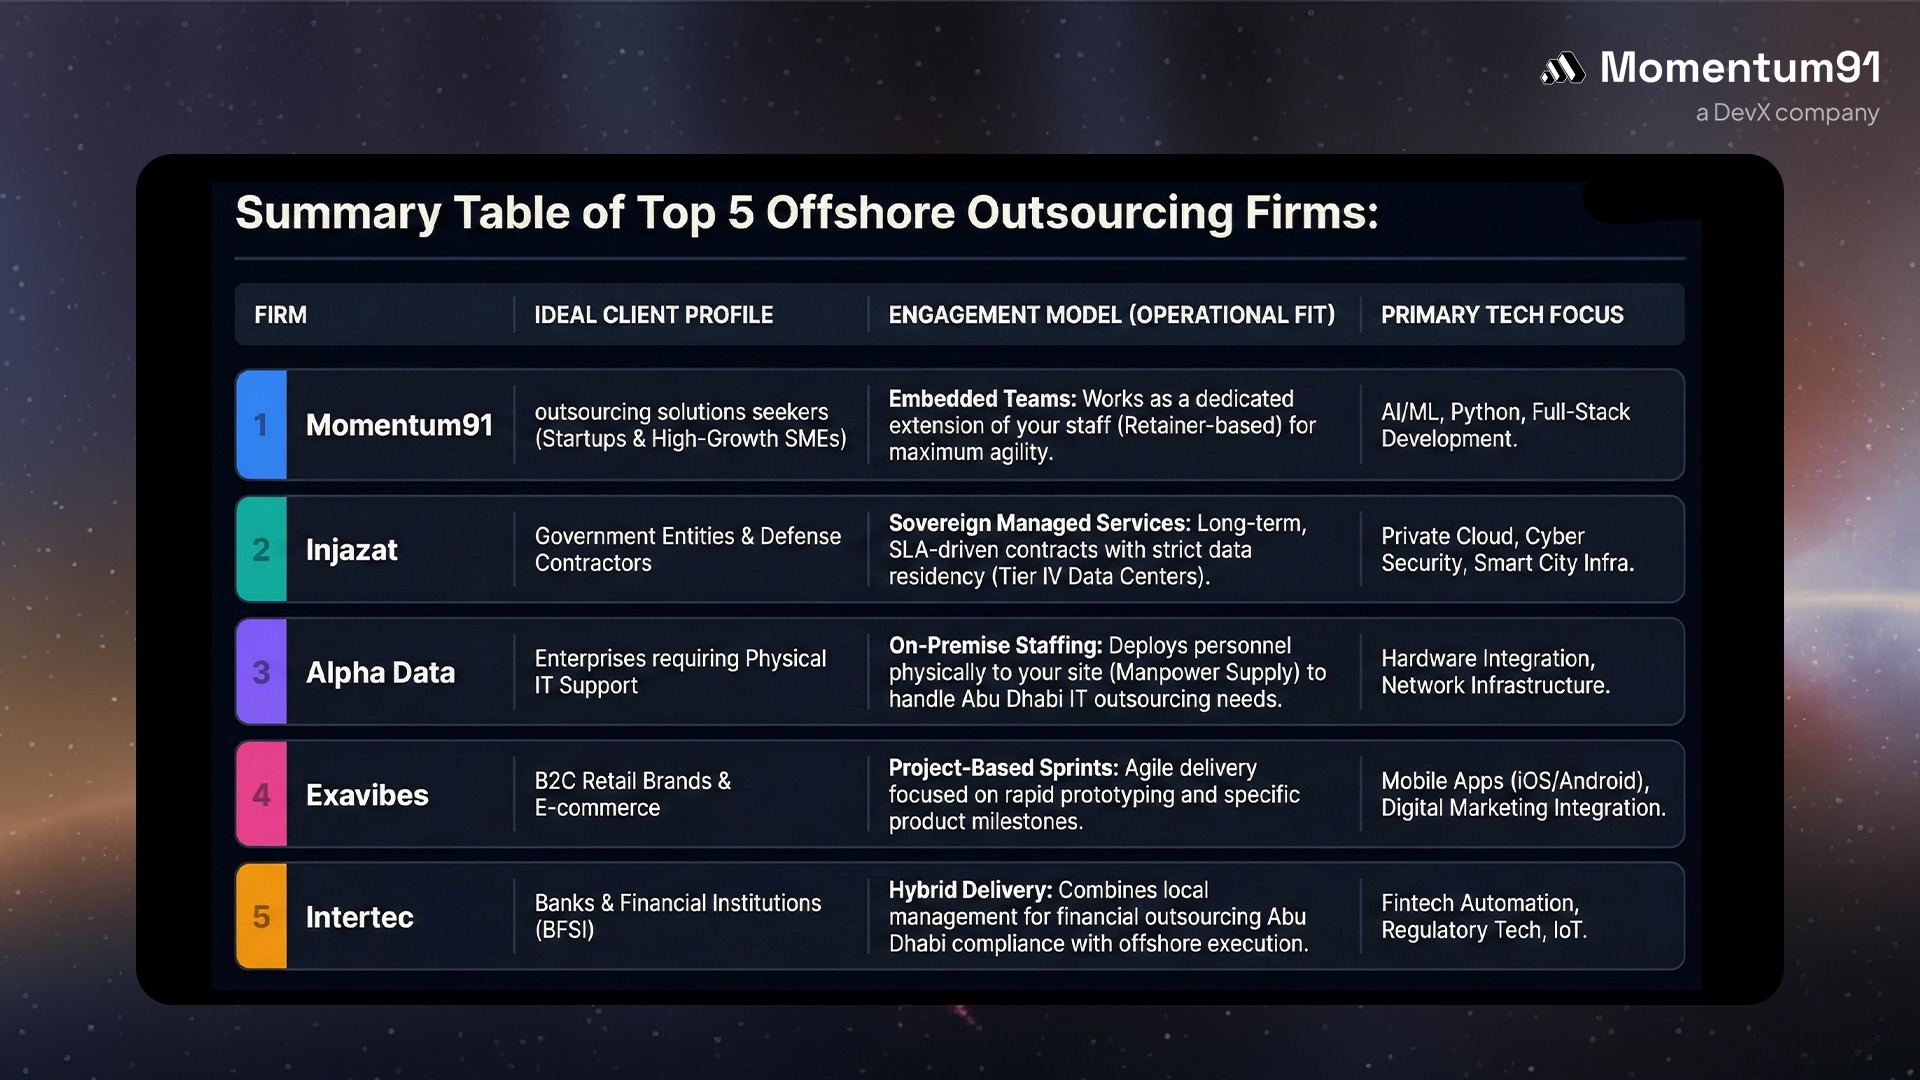The image size is (1920, 1080).
Task: Select the FIRM column header
Action: point(280,315)
